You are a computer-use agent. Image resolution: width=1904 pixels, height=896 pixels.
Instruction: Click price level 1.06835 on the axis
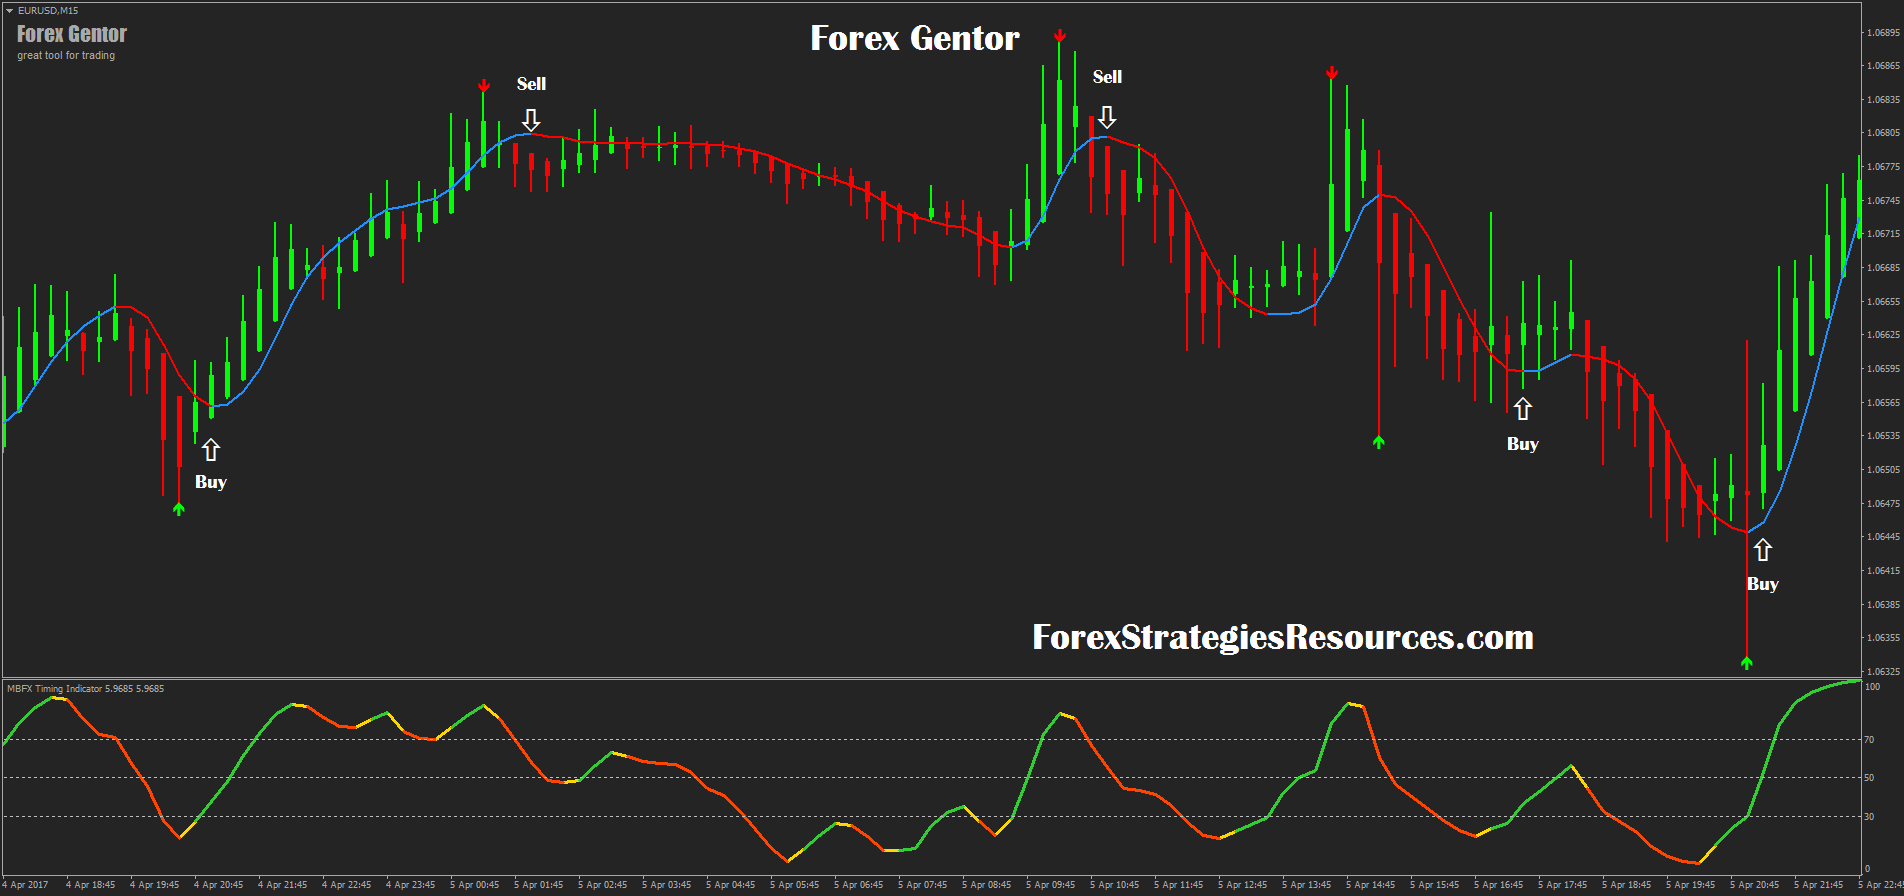pyautogui.click(x=1883, y=100)
